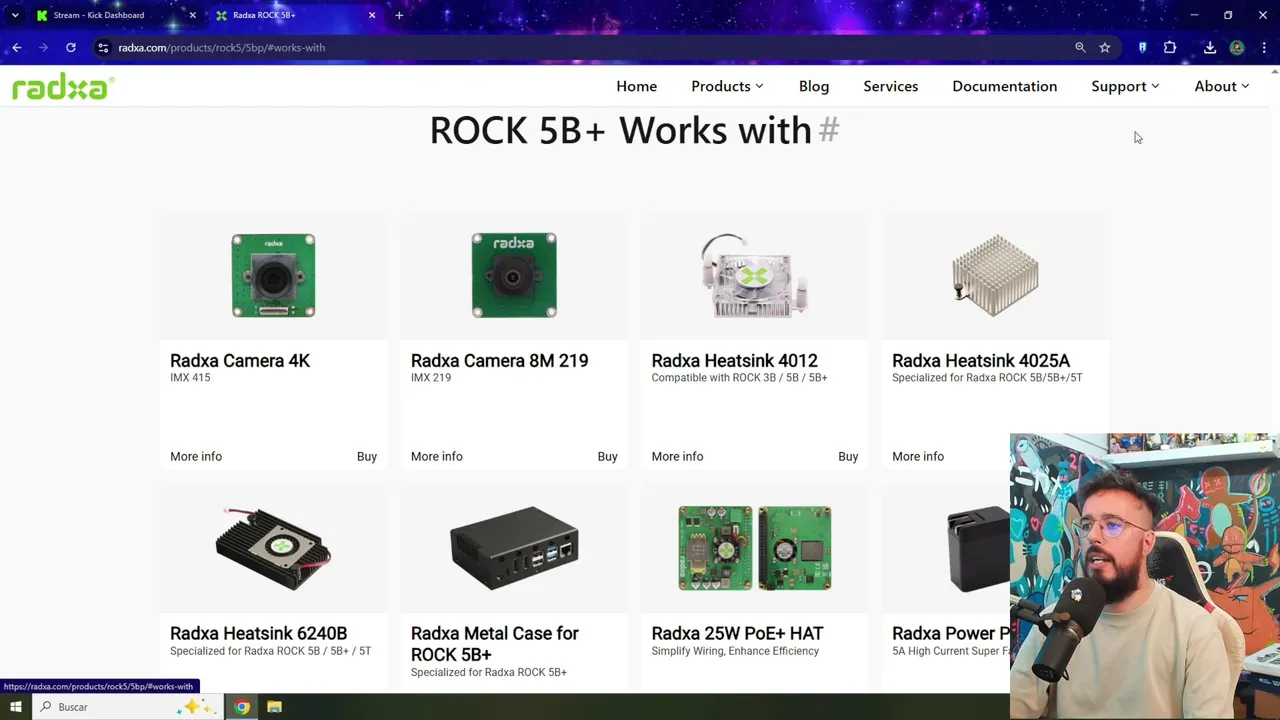This screenshot has width=1280, height=720.
Task: Click the zoom magnifier icon in address bar
Action: point(1080,47)
